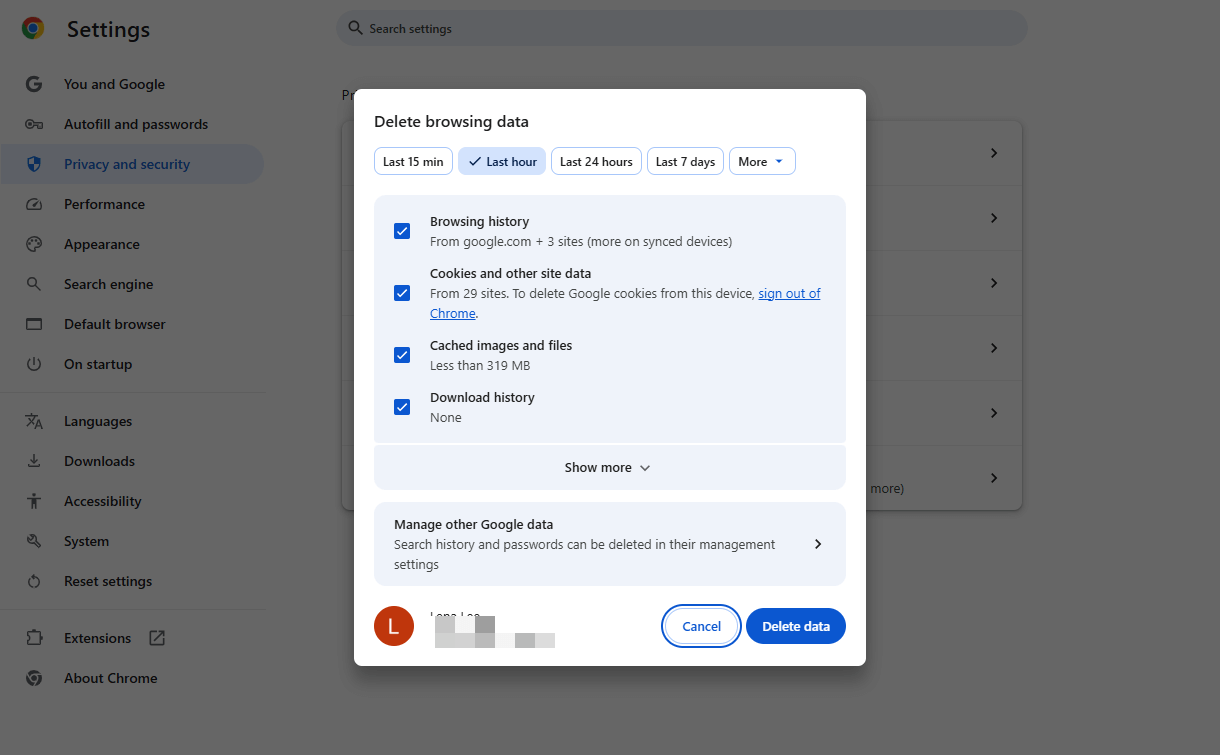Image resolution: width=1220 pixels, height=755 pixels.
Task: Click the Search engine magnifier icon
Action: click(34, 284)
